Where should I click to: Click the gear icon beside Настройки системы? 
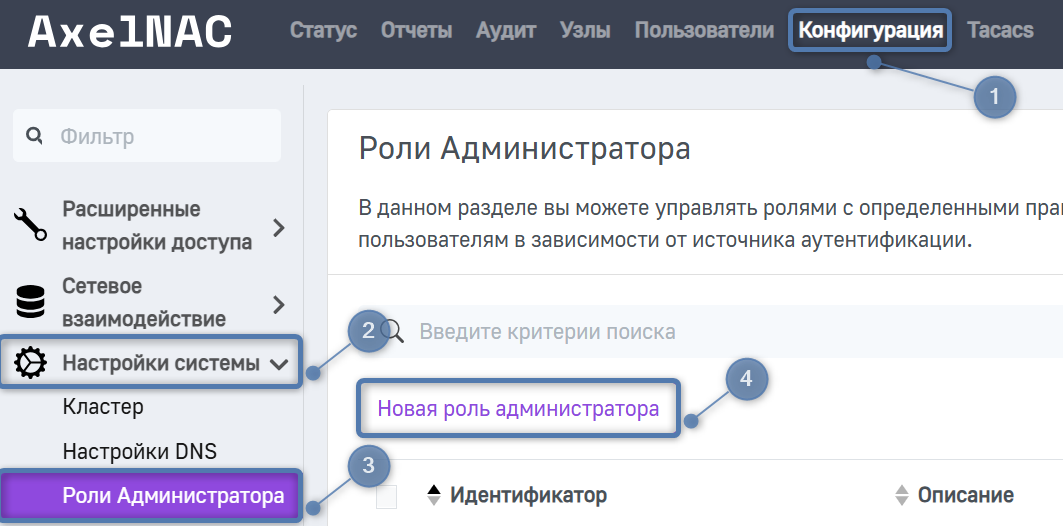pyautogui.click(x=30, y=364)
